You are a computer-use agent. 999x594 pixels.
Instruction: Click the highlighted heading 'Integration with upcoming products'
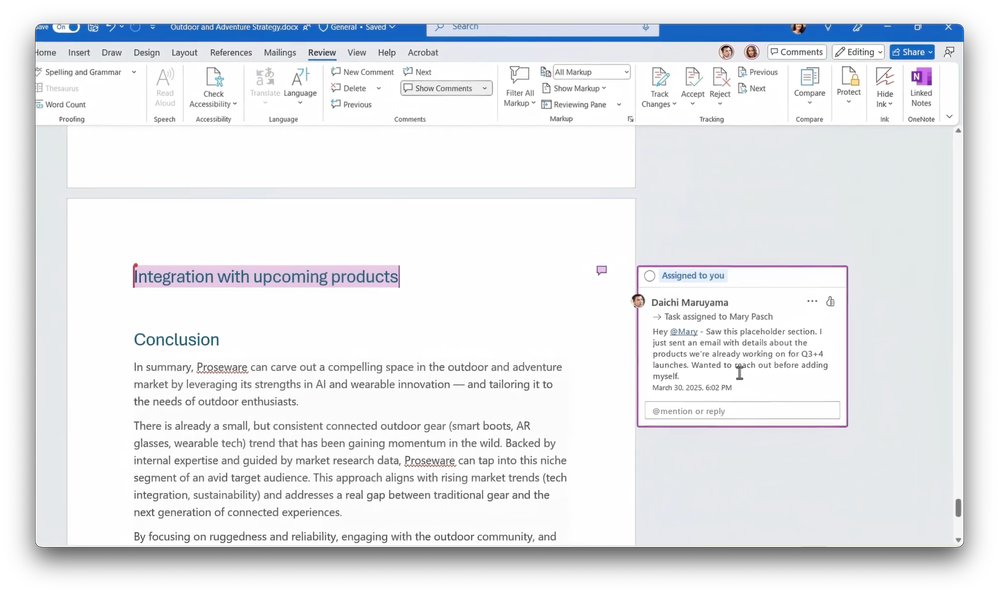point(266,277)
